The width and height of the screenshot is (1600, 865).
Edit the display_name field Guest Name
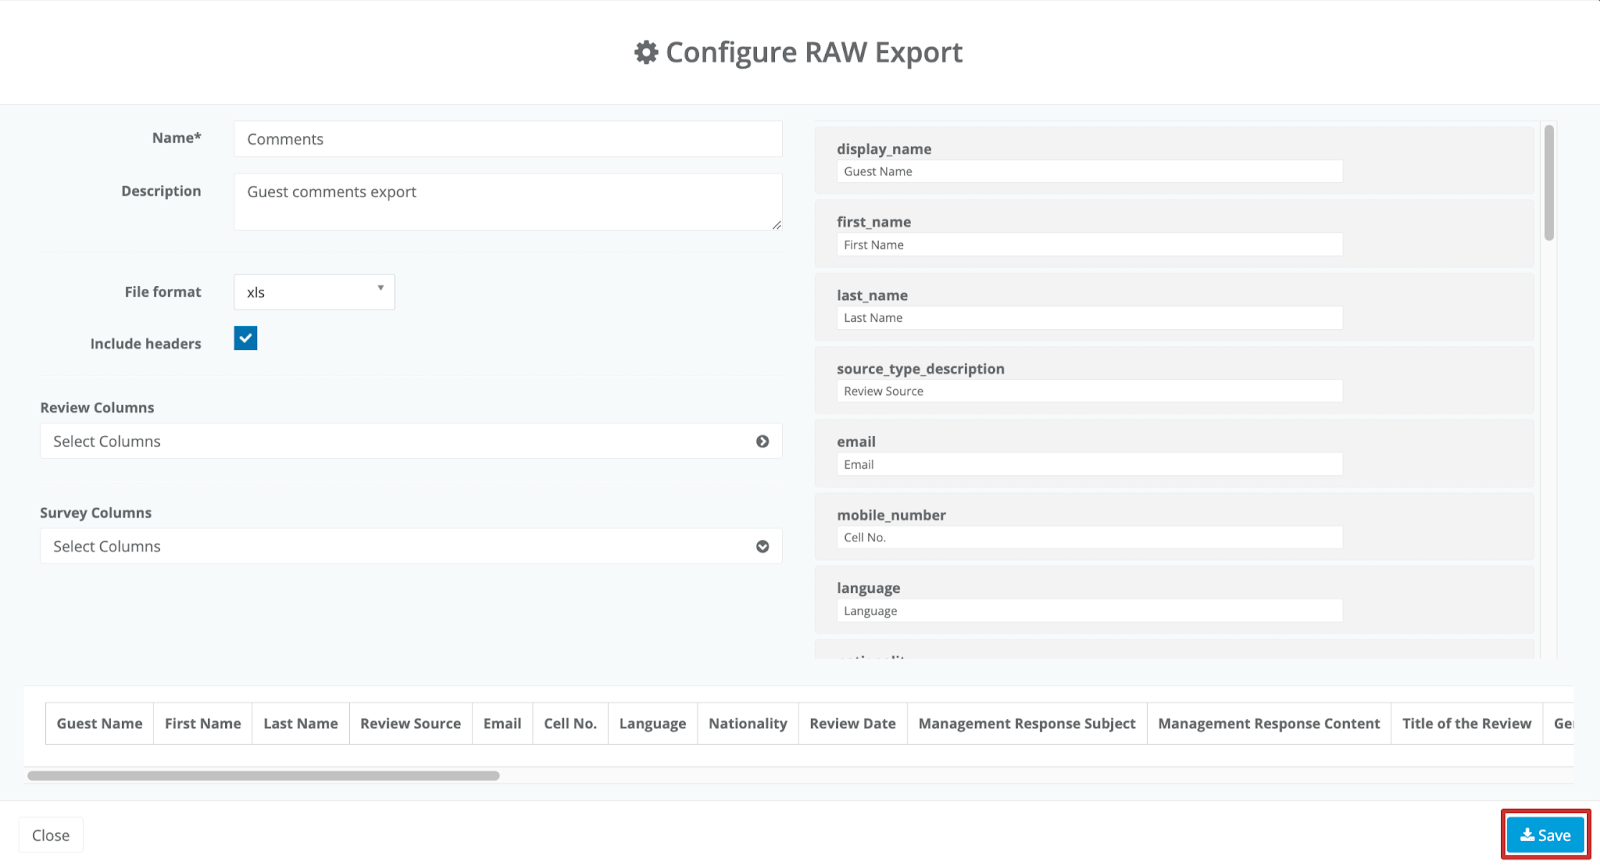click(x=1089, y=171)
